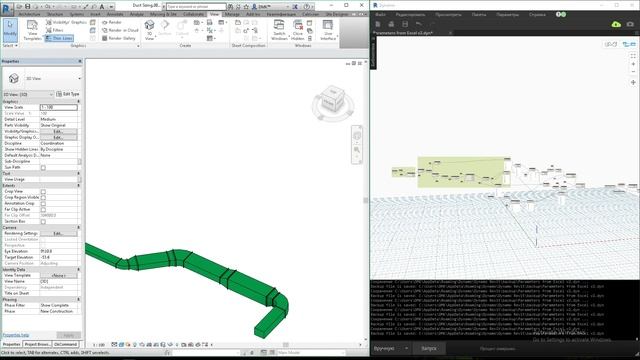Click Edit button for Visibility/Graphics overrides
Viewport: 640px width, 360px height.
click(x=58, y=131)
